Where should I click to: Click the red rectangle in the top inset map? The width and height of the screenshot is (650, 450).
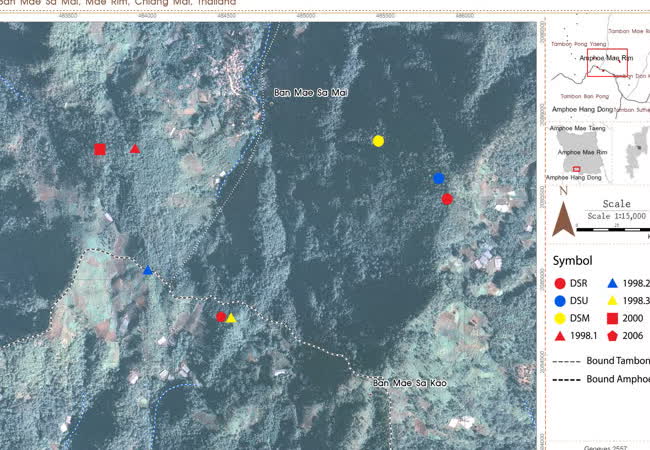coord(607,63)
